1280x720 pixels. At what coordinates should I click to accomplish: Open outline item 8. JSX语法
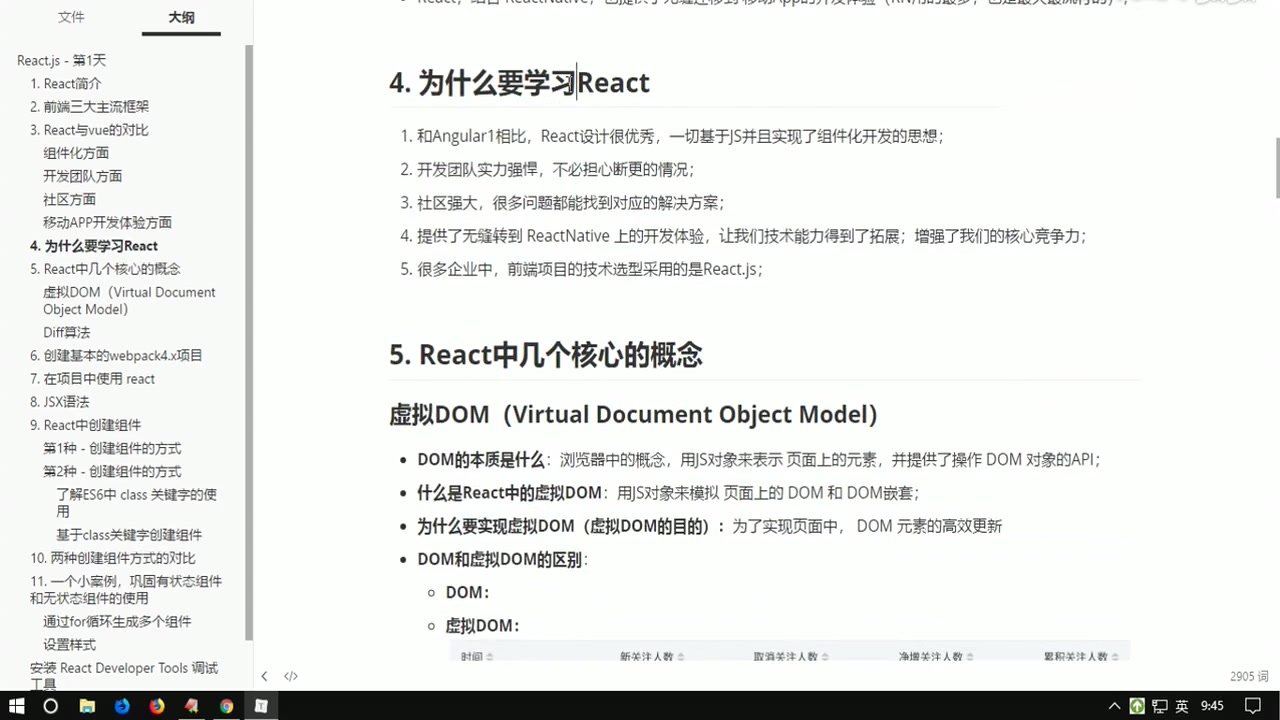point(59,401)
